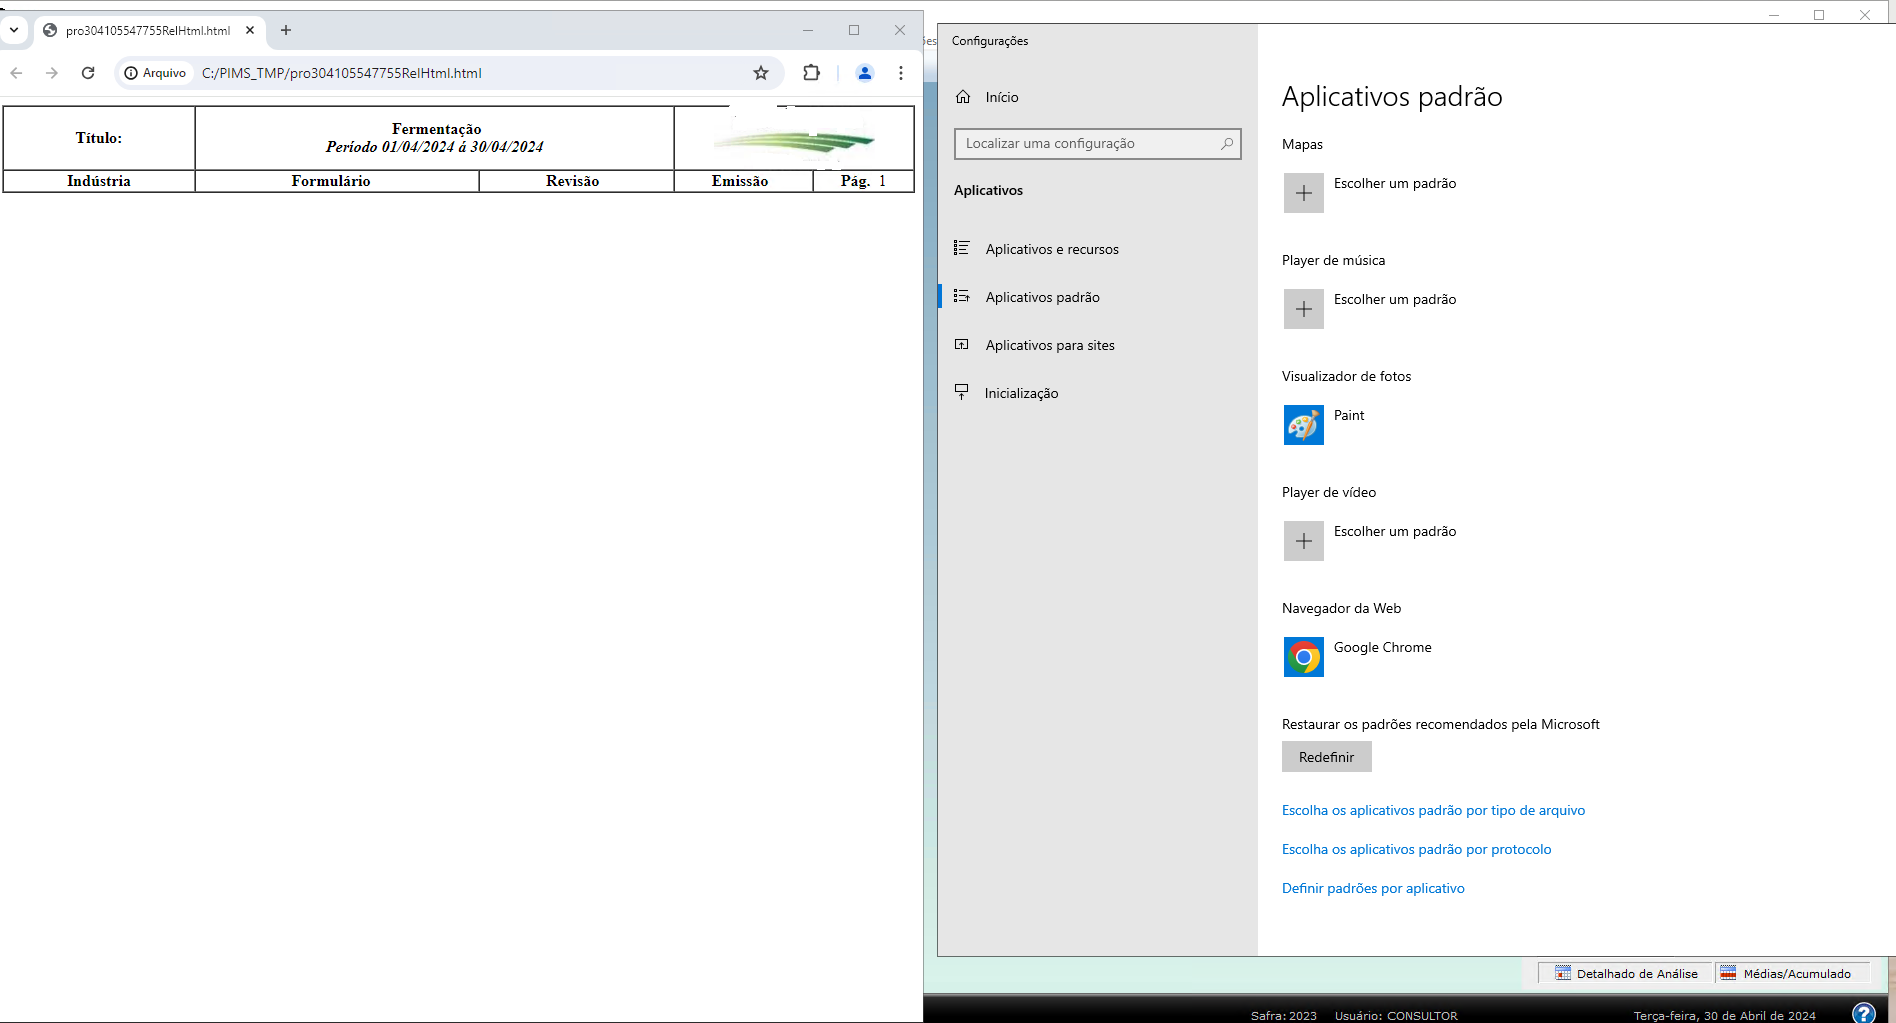Click the Aplicativos padrão list icon

tap(962, 296)
